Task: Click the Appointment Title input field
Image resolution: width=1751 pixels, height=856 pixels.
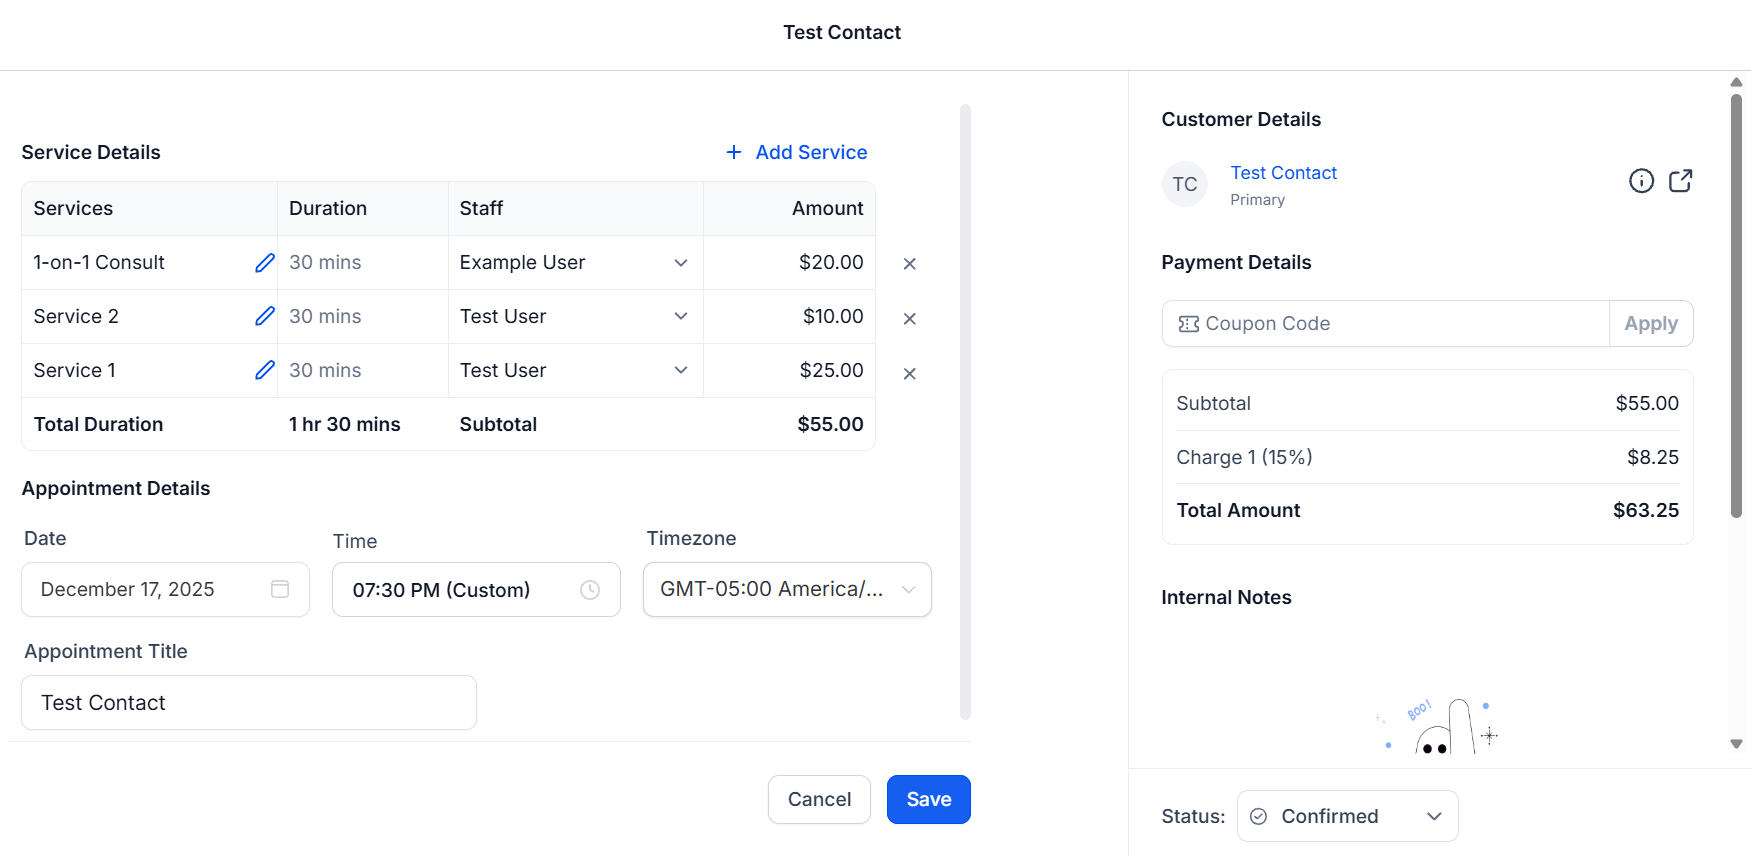Action: point(249,703)
